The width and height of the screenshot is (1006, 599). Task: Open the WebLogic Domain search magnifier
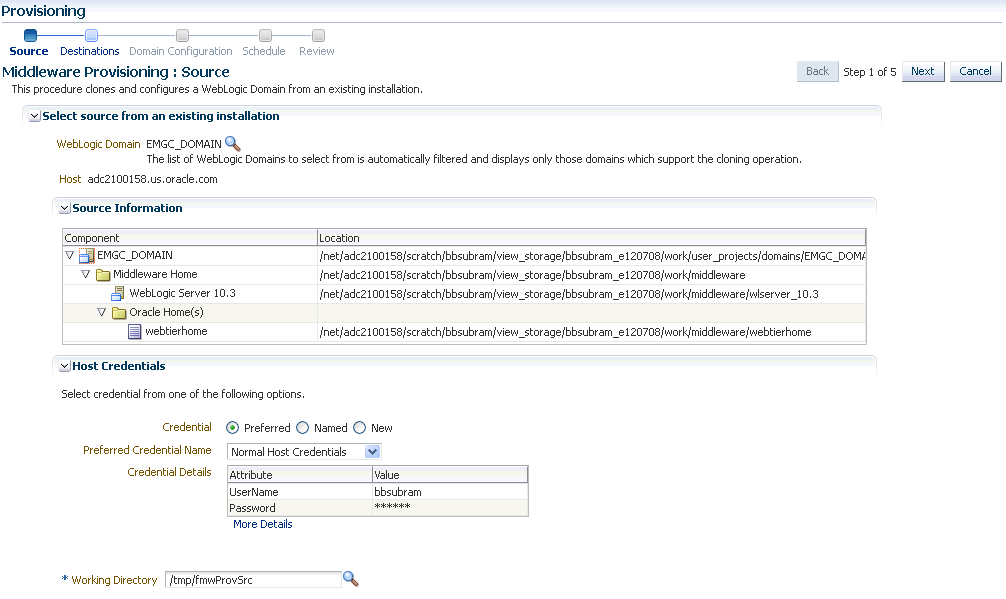pyautogui.click(x=233, y=144)
